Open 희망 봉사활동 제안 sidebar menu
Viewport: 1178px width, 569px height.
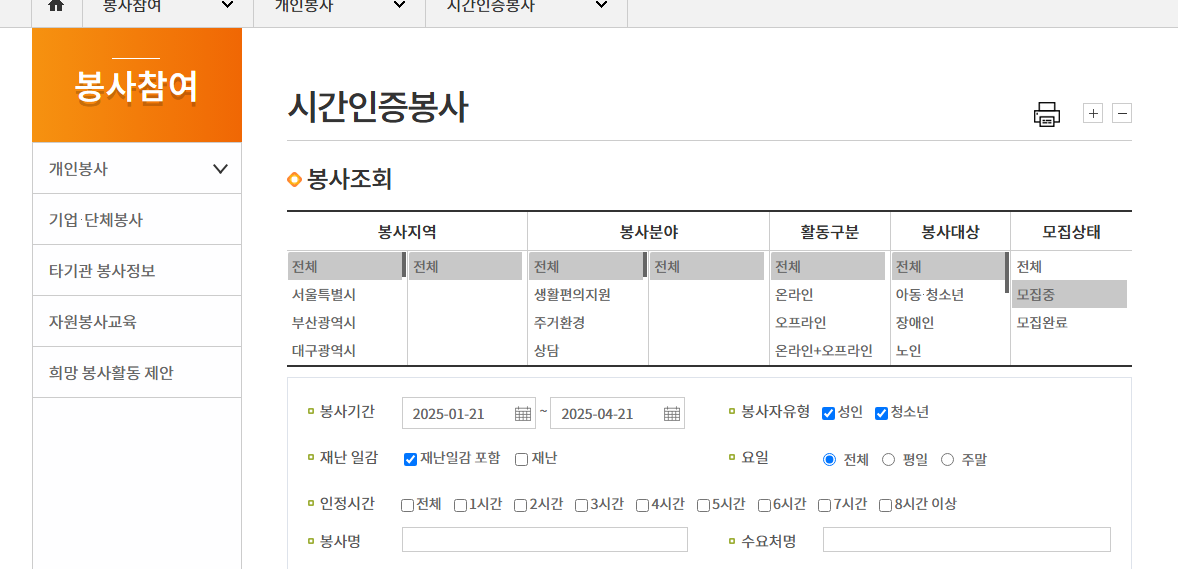point(137,373)
